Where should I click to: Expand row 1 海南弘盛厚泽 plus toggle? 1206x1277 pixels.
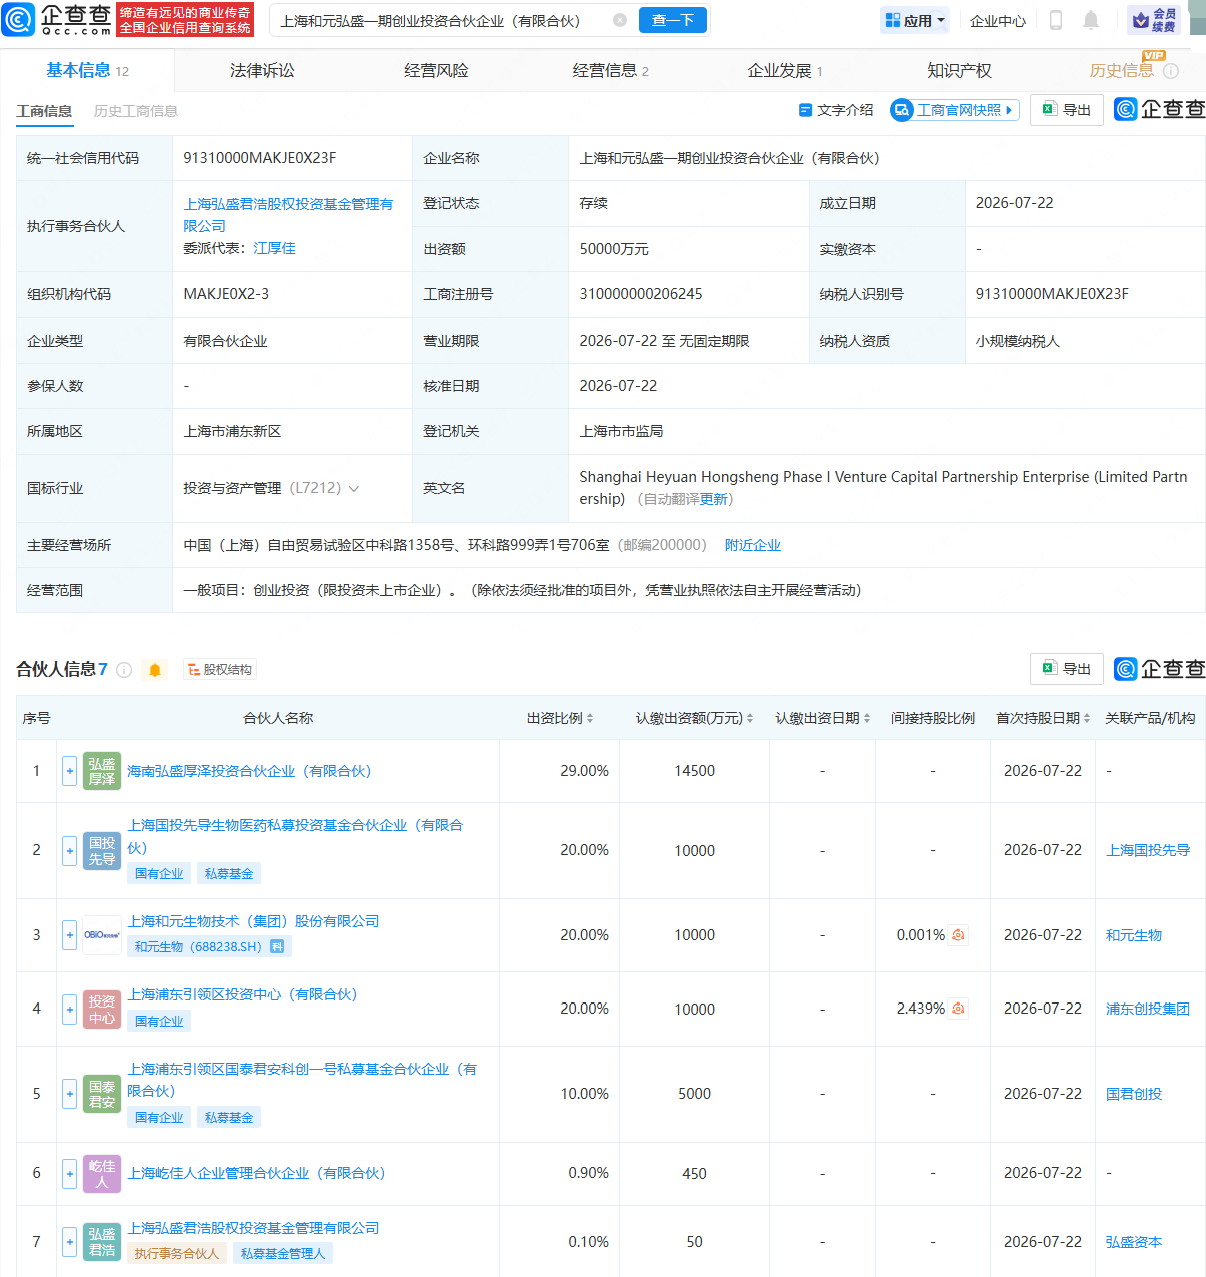pos(69,771)
